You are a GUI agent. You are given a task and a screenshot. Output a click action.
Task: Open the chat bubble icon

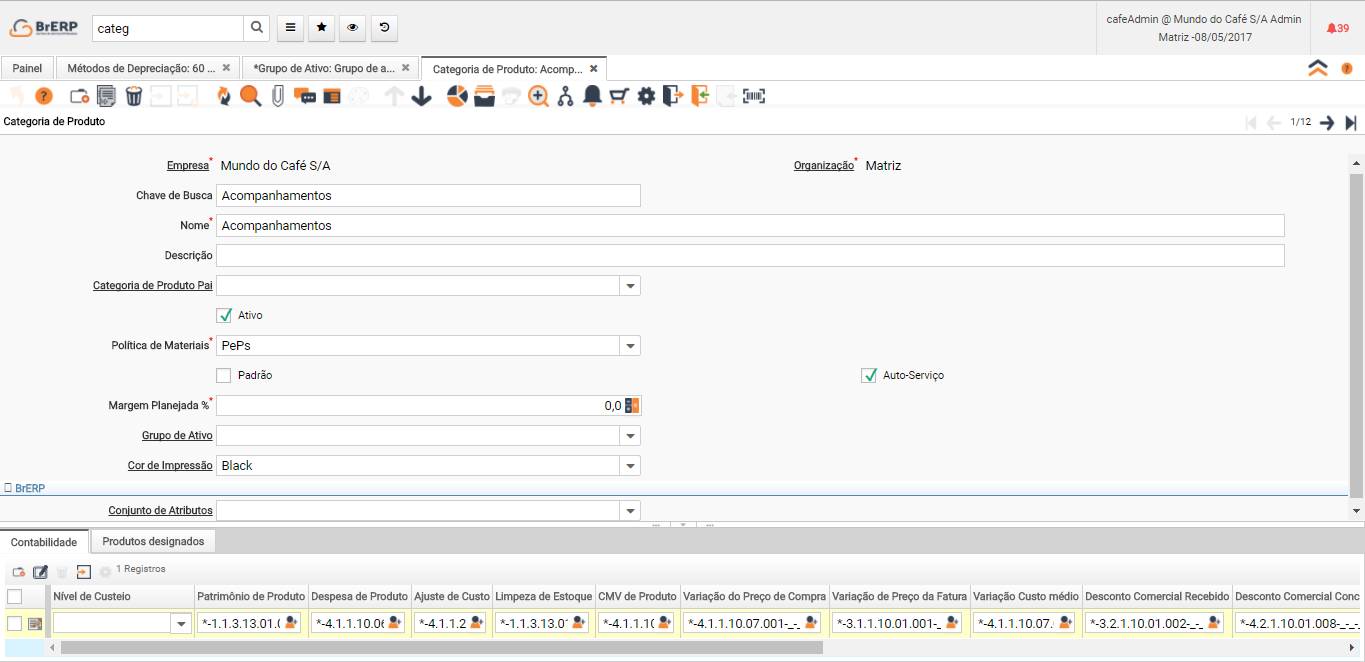pyautogui.click(x=305, y=97)
